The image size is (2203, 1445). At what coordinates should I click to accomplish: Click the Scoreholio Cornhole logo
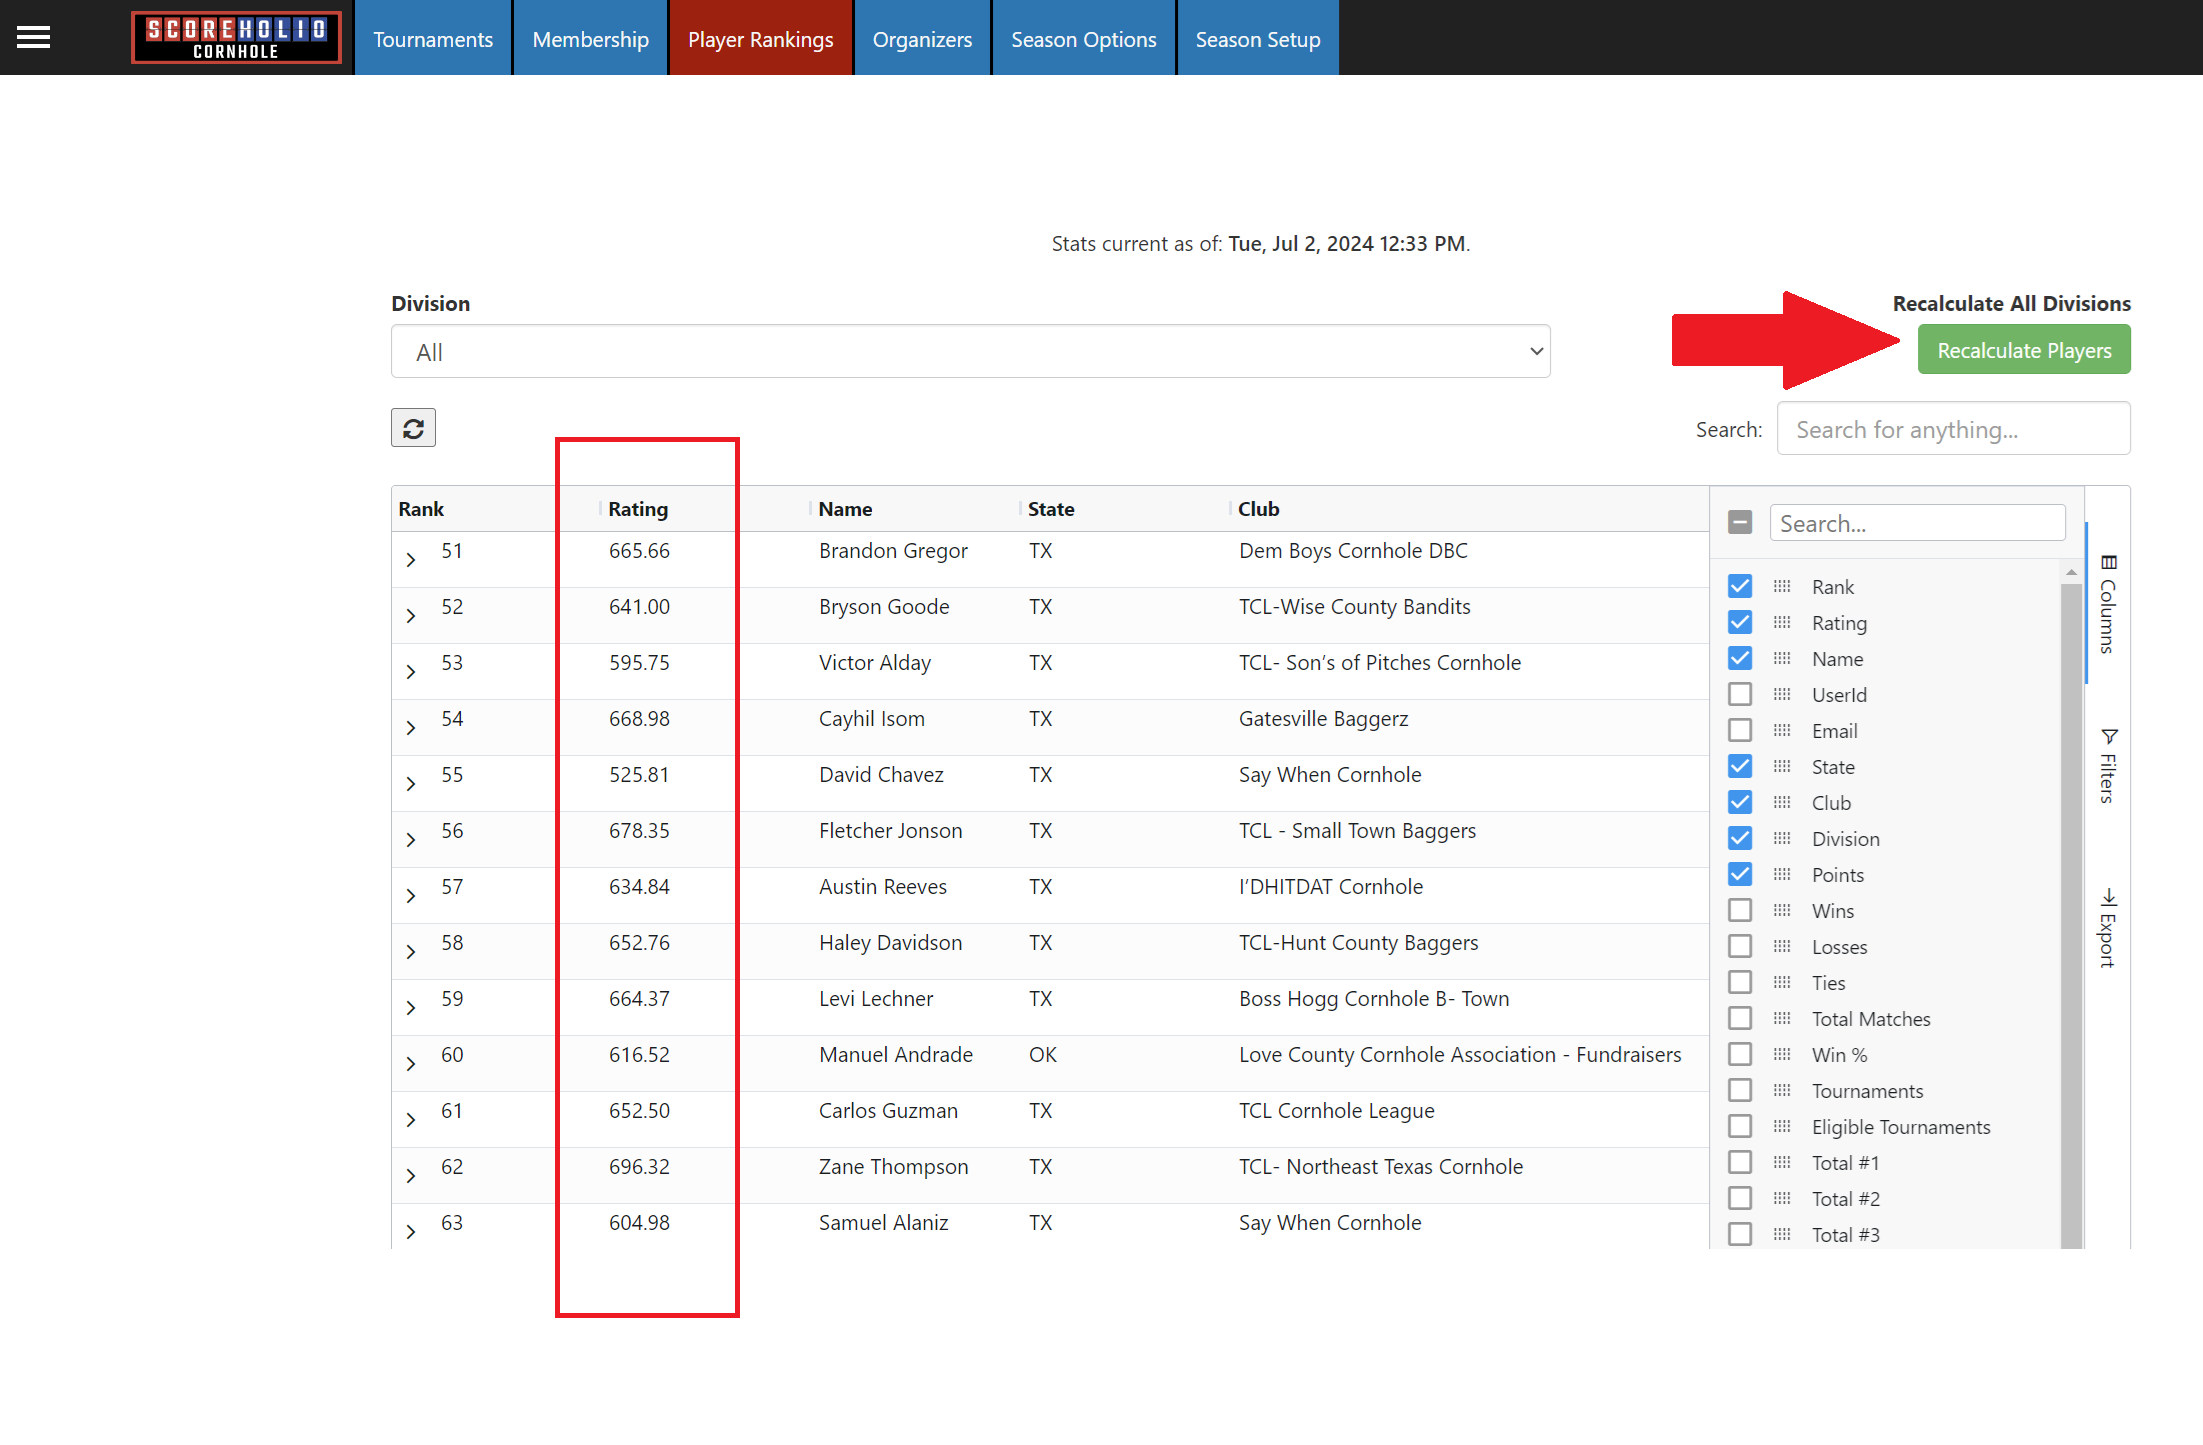(x=236, y=38)
